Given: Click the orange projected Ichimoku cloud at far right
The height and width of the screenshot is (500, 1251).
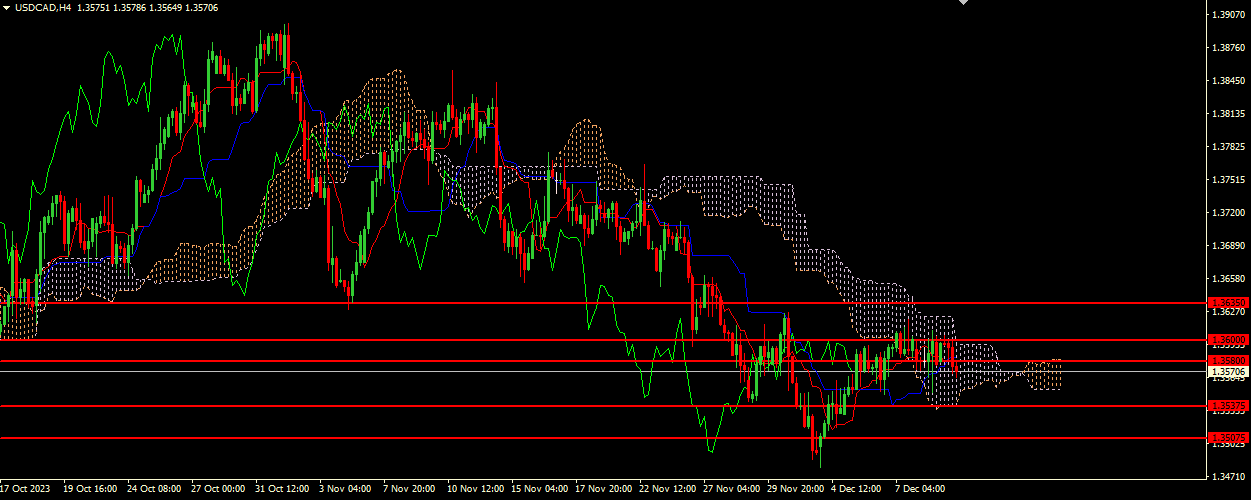Looking at the screenshot, I should coord(1047,375).
